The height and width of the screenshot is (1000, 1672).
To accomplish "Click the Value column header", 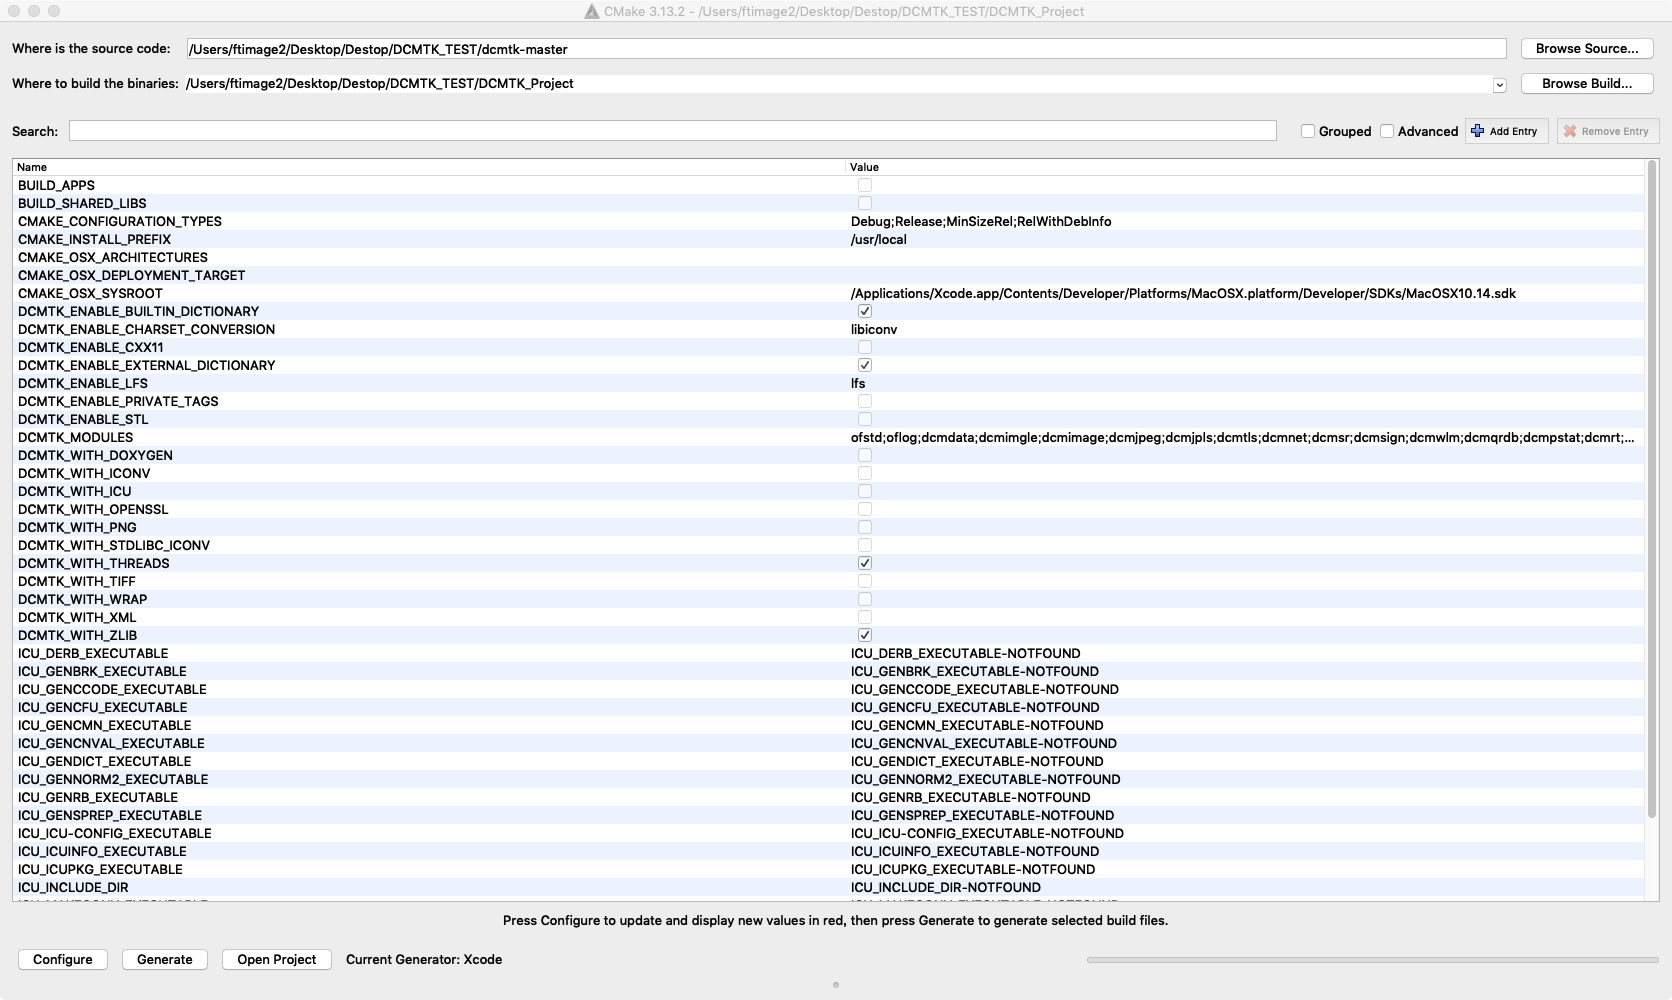I will [x=1245, y=167].
